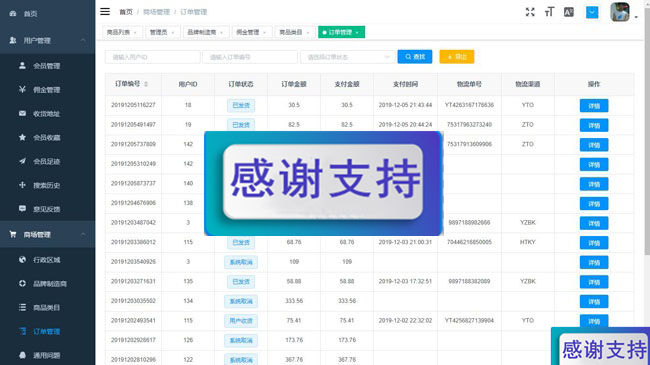Collapse the 用户管理 menu chevron
Image resolution: width=650 pixels, height=365 pixels.
pyautogui.click(x=83, y=40)
